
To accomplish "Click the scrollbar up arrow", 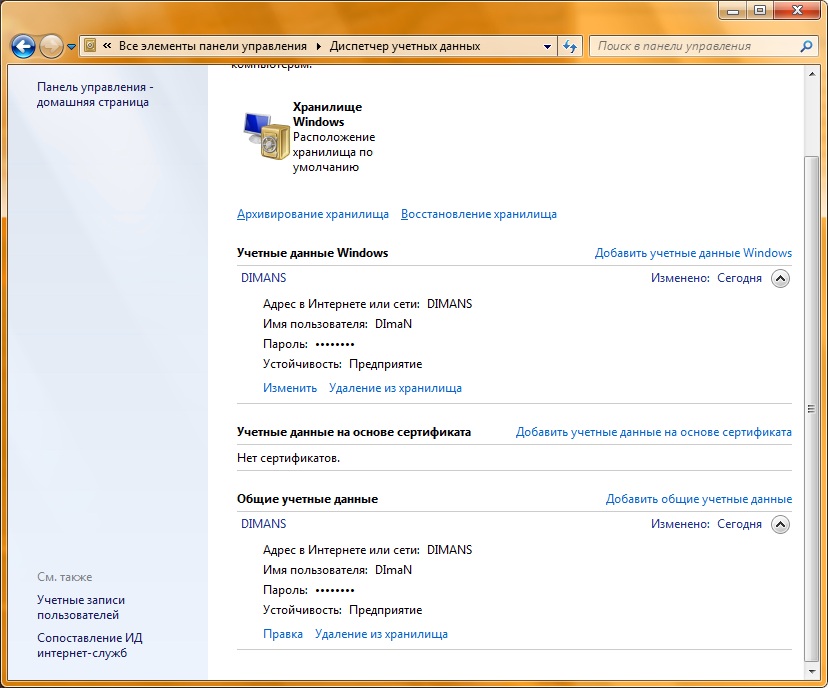I will click(x=812, y=74).
